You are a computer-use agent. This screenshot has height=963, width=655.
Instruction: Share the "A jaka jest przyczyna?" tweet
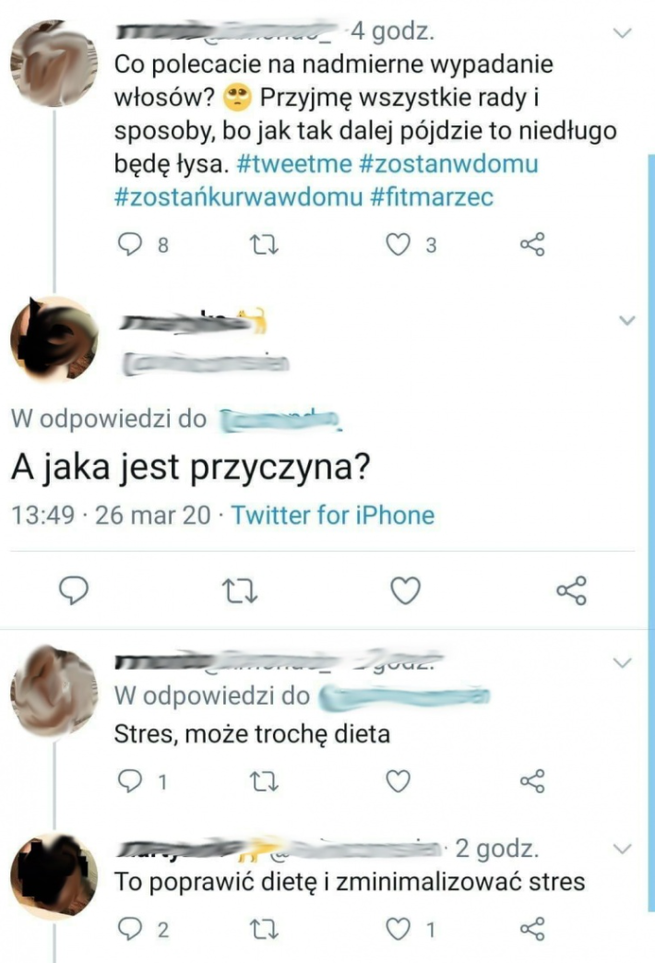[x=572, y=591]
